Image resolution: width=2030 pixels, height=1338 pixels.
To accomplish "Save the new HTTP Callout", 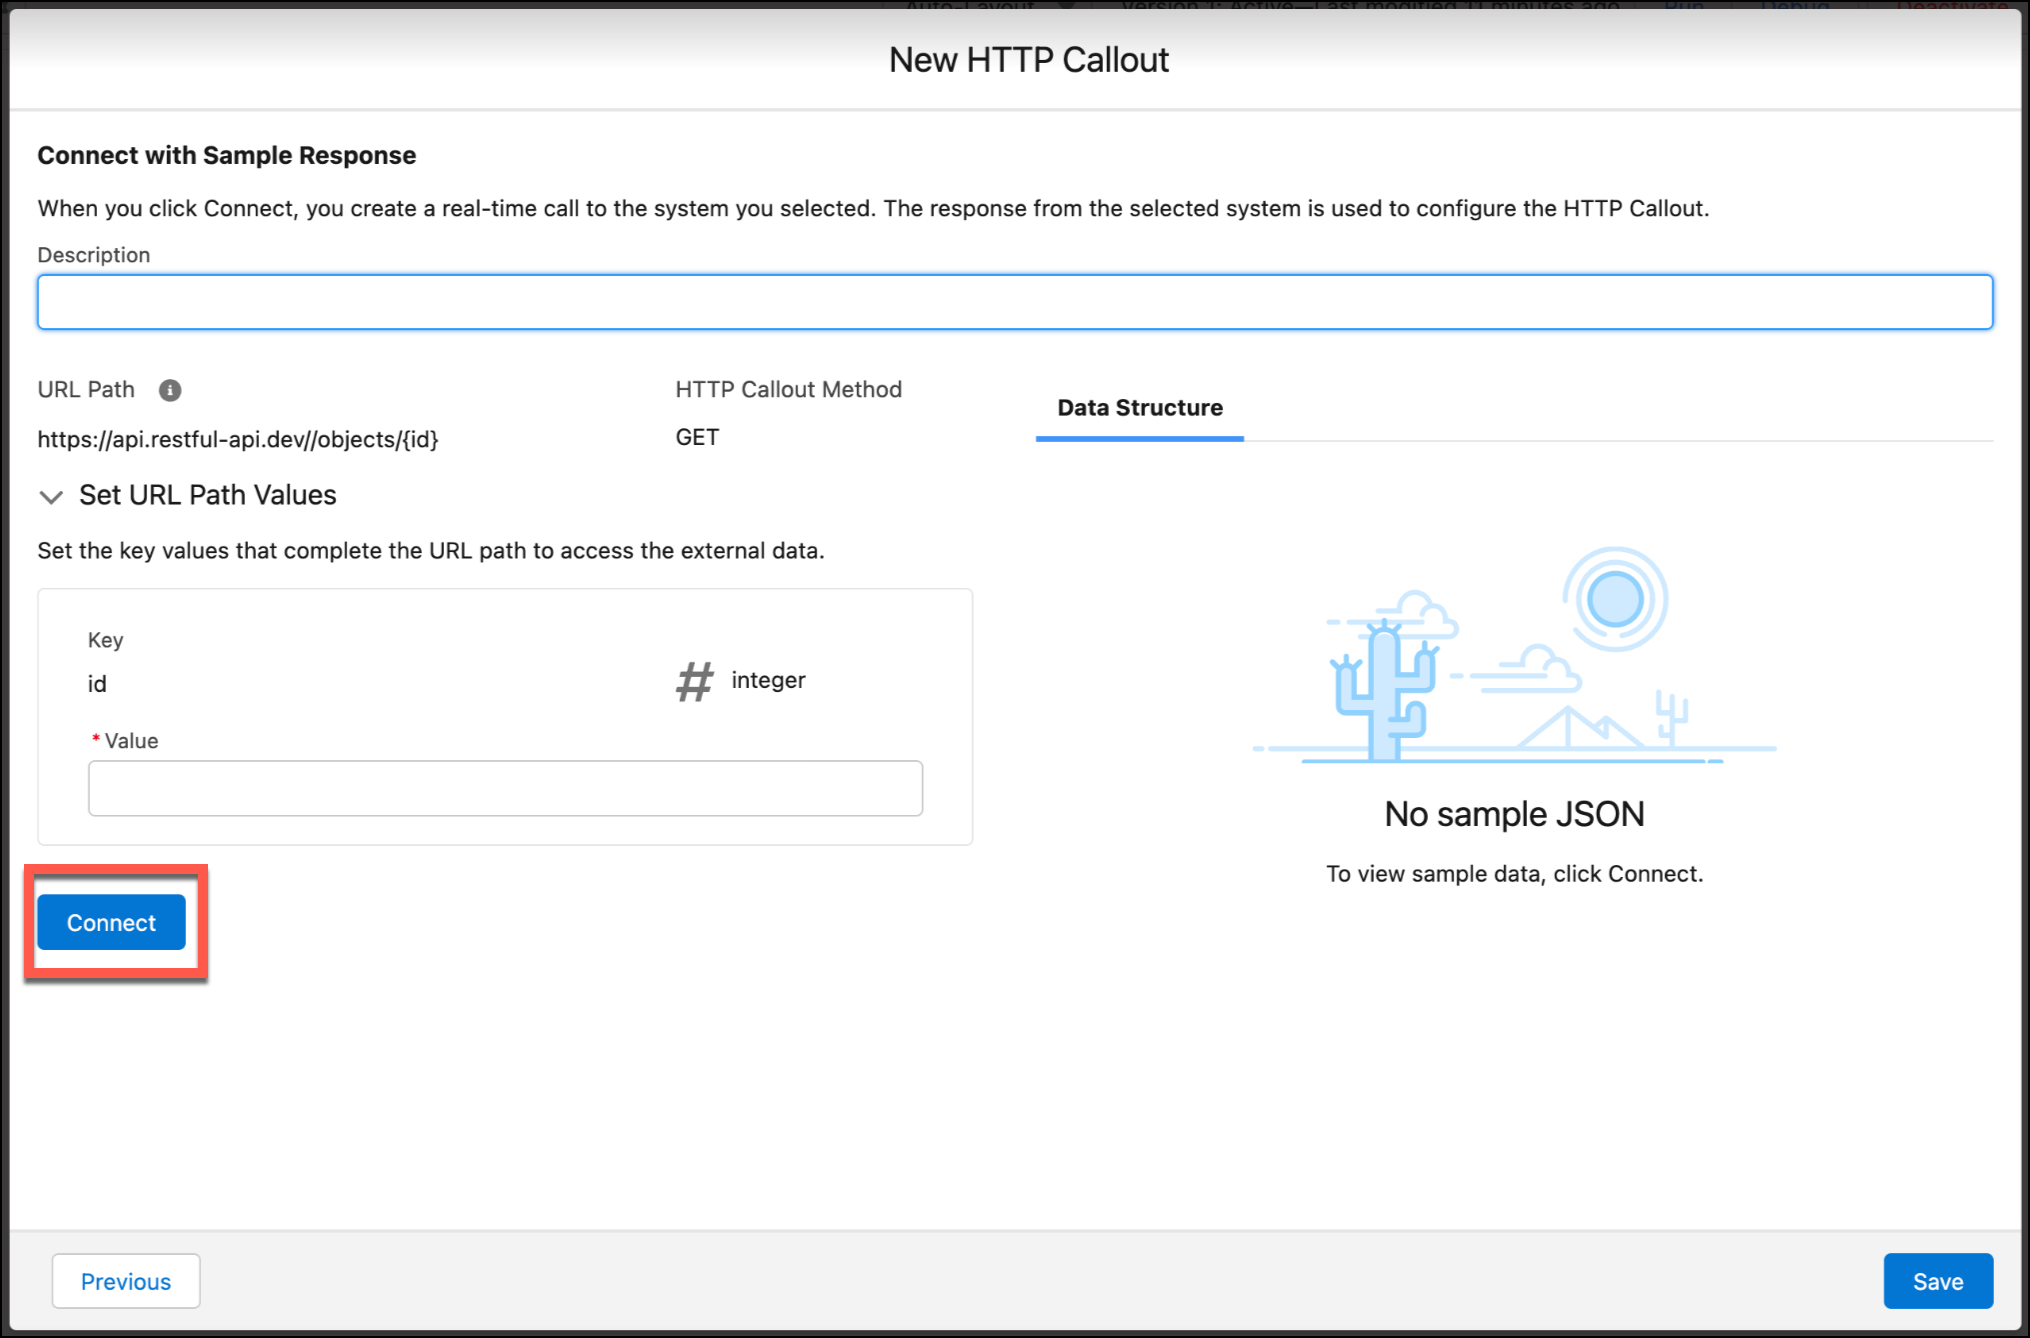I will click(x=1938, y=1281).
